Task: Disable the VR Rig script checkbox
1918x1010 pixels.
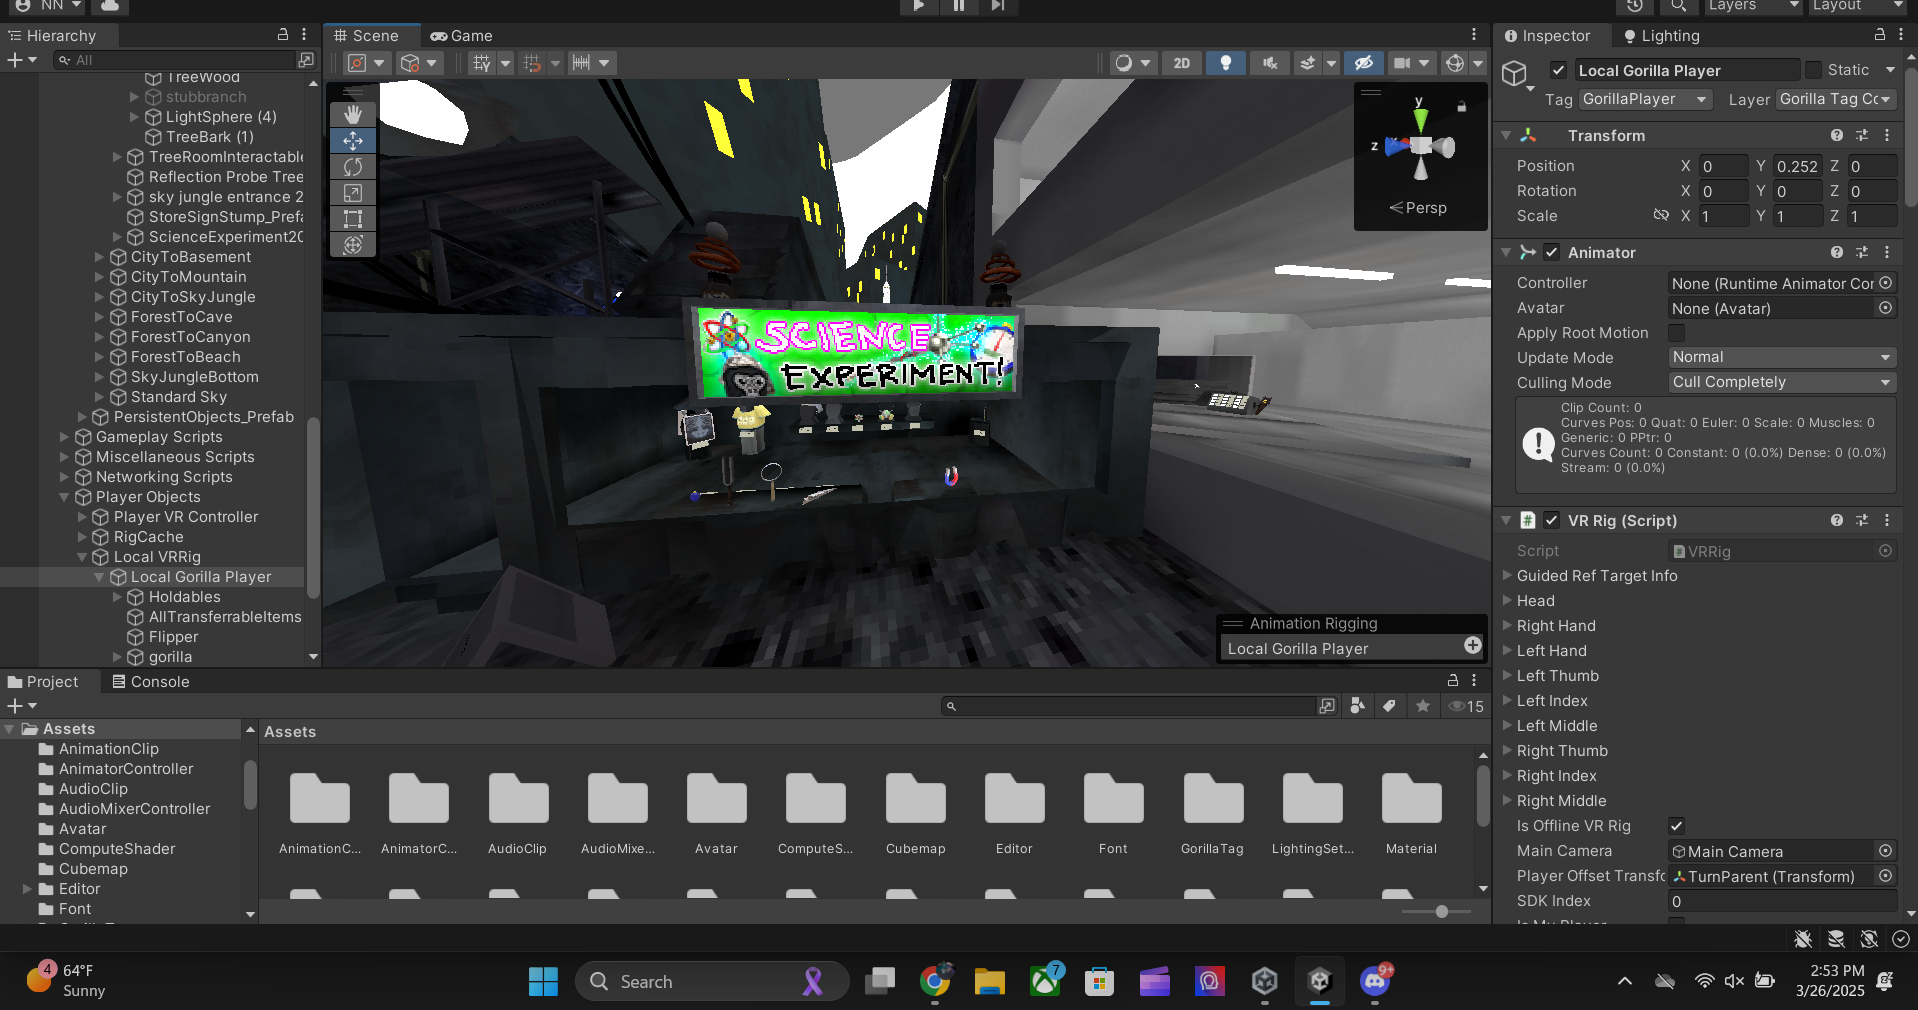Action: coord(1551,521)
